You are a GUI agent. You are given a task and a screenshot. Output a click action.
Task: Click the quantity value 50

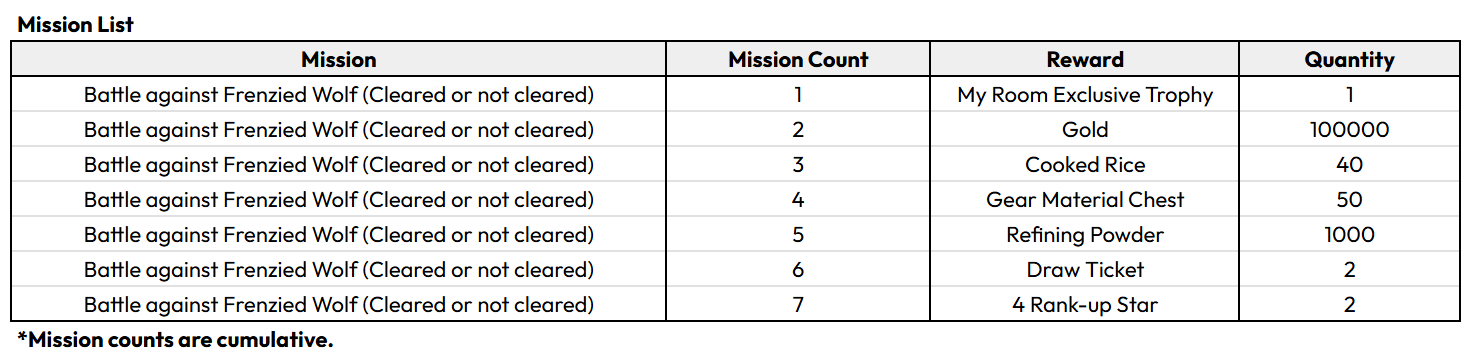1349,200
